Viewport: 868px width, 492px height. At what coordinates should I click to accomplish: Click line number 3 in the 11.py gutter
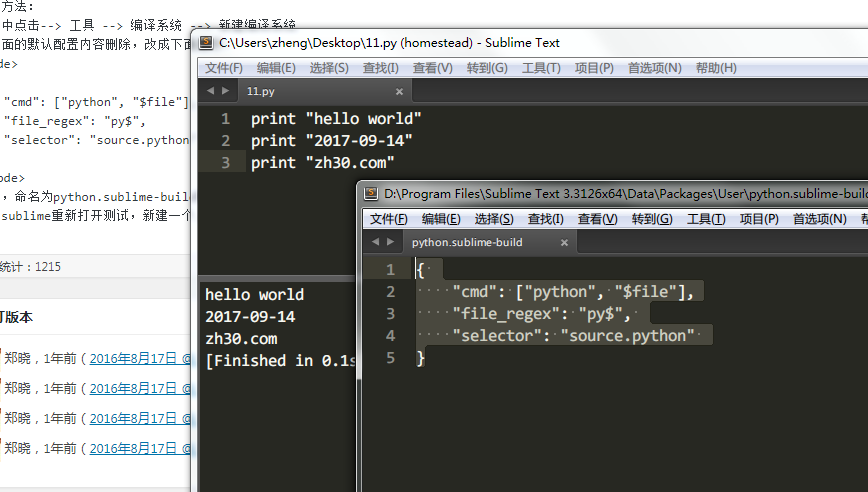pyautogui.click(x=225, y=163)
